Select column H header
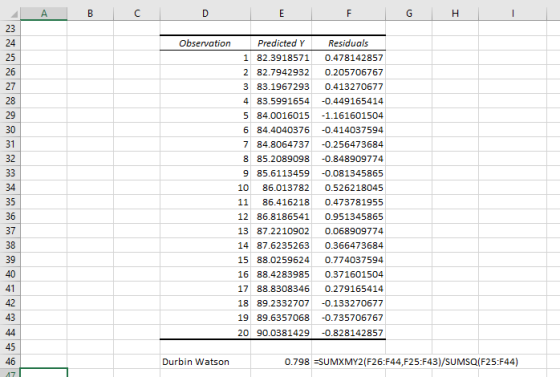This screenshot has width=560, height=377. (x=455, y=14)
